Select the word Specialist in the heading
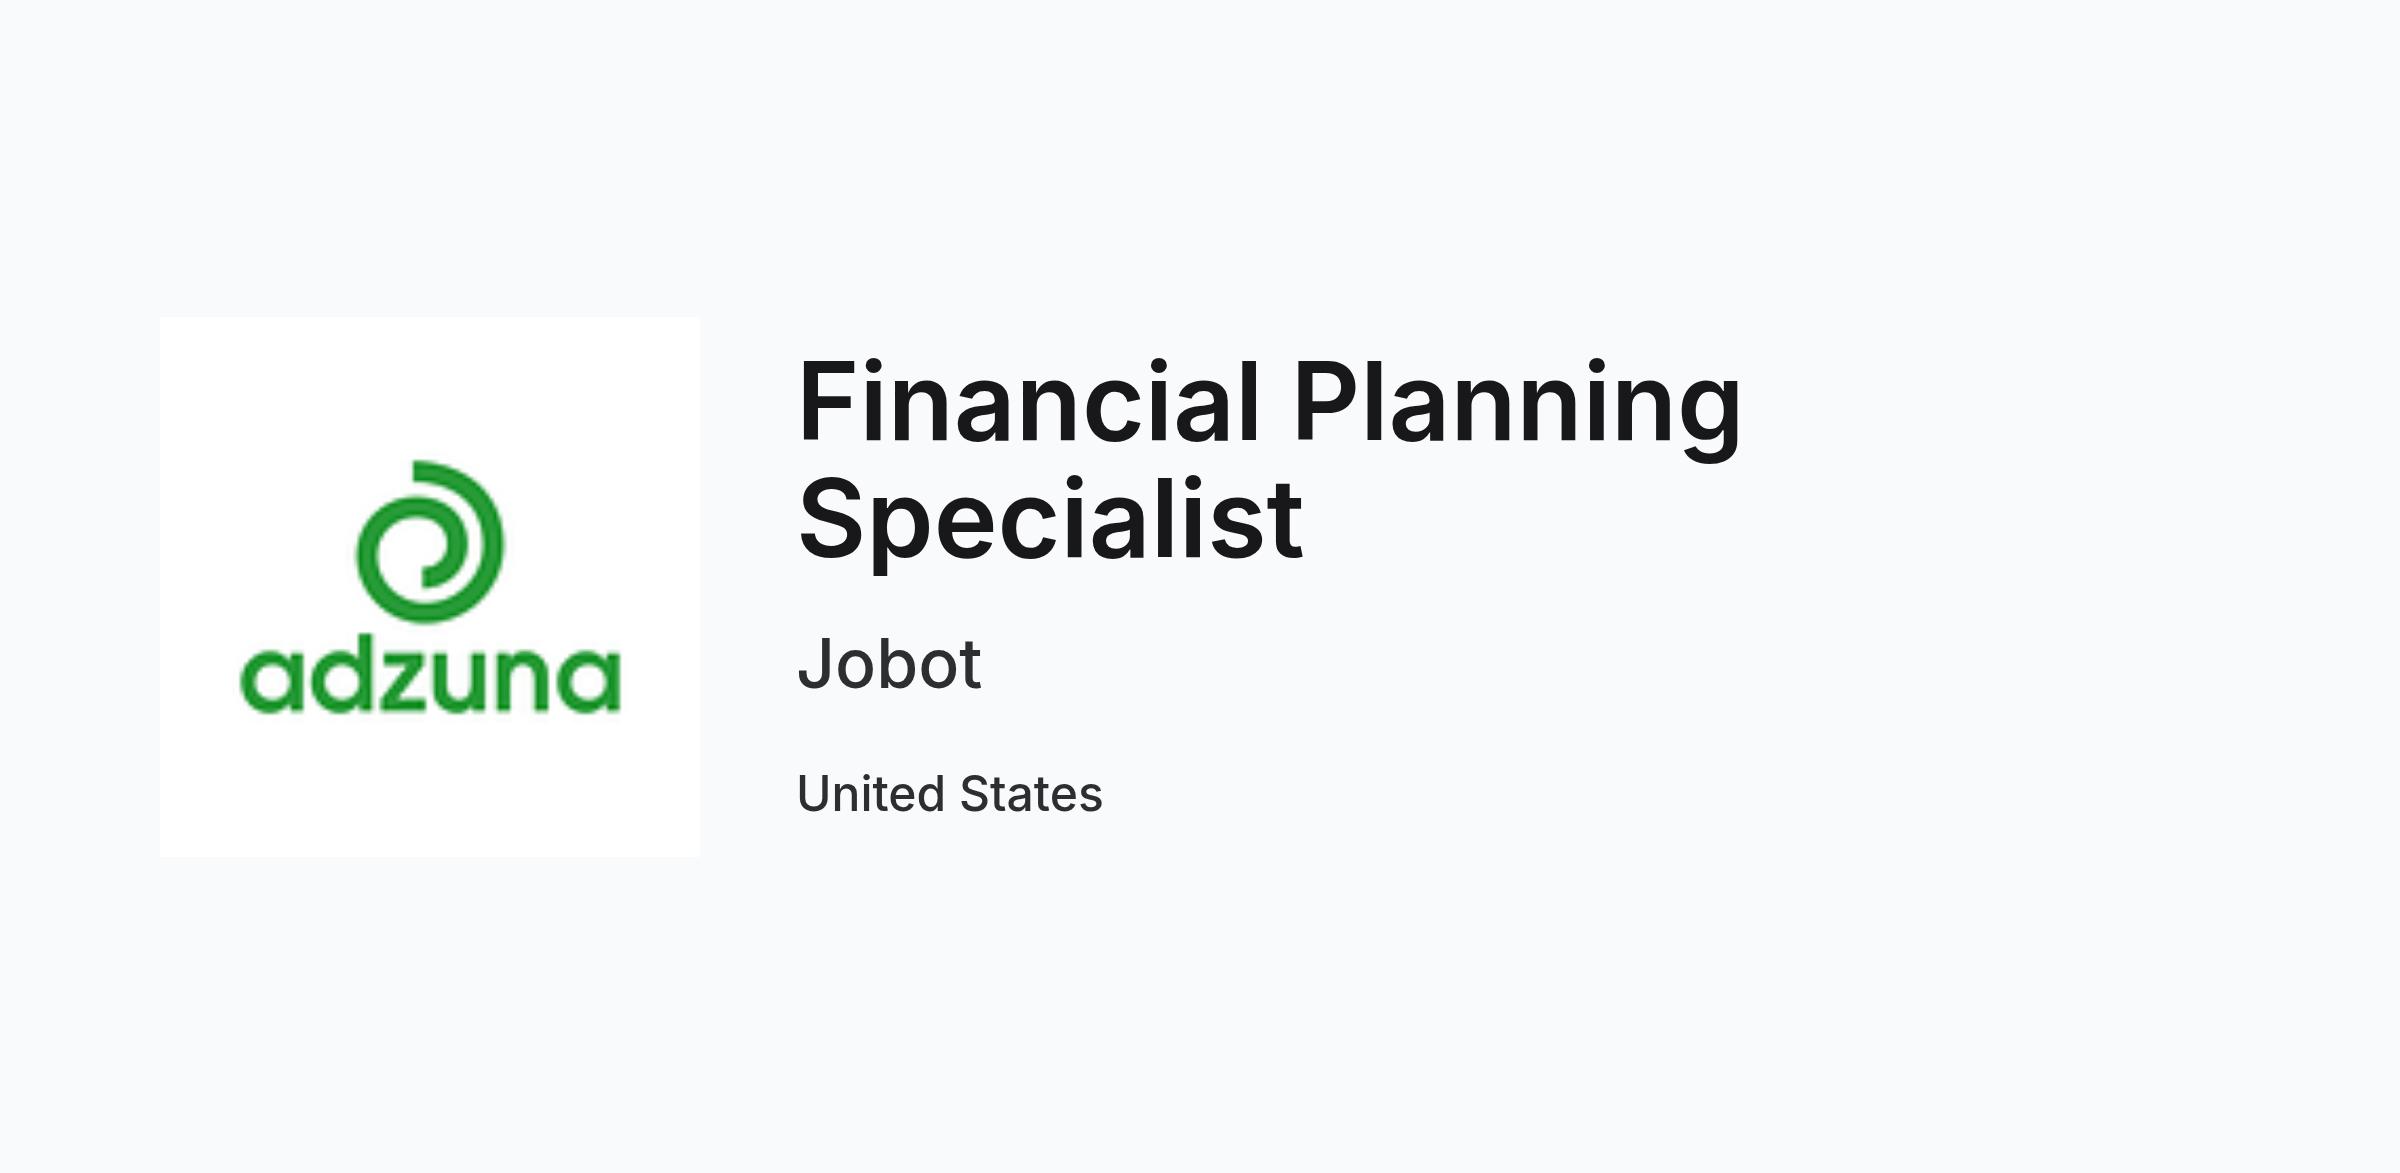This screenshot has height=1173, width=2400. click(1051, 520)
